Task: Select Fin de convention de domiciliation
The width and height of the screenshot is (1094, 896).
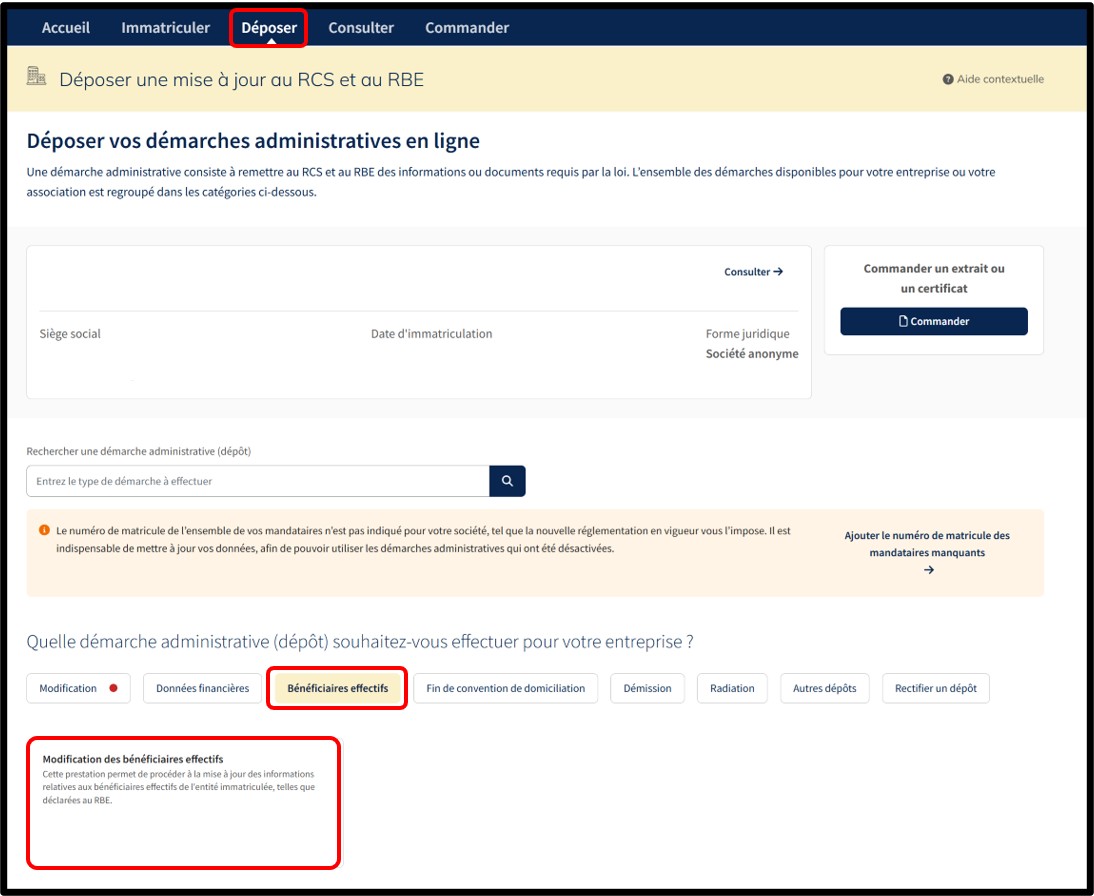Action: coord(505,688)
